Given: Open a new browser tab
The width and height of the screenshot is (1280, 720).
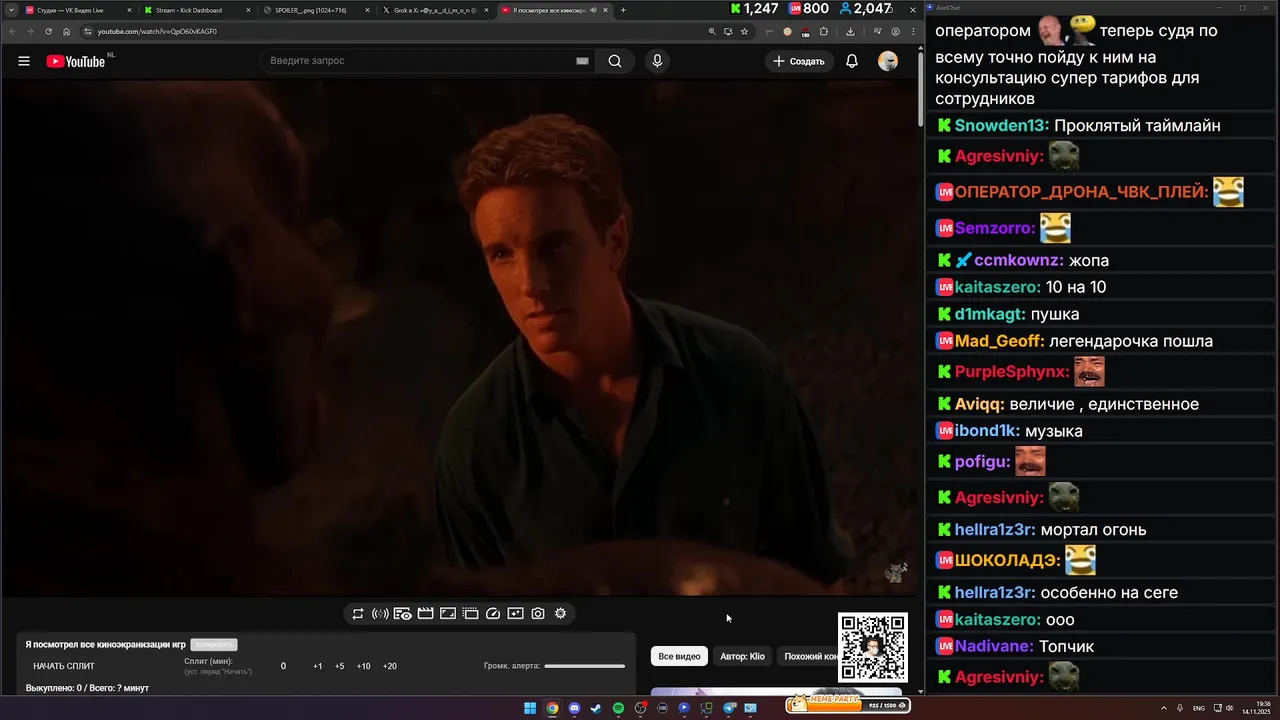Looking at the screenshot, I should tap(623, 10).
